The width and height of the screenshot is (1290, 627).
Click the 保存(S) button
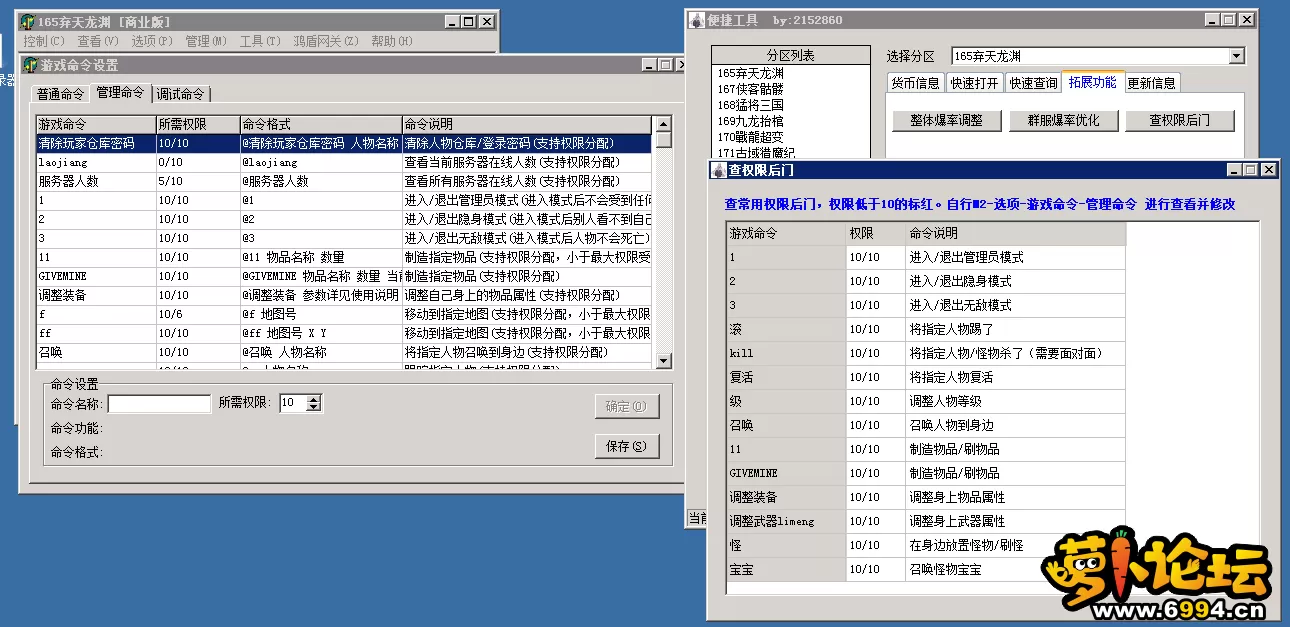click(x=627, y=446)
